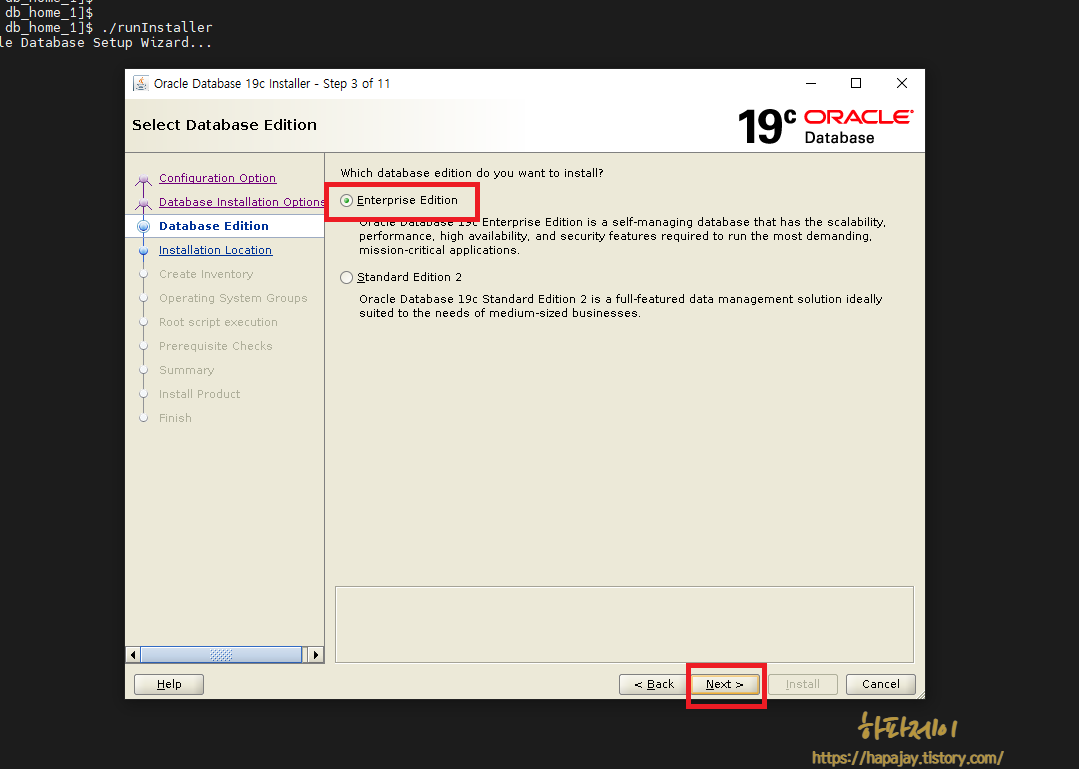Image resolution: width=1079 pixels, height=769 pixels.
Task: Click the ./runInstaller command in terminal
Action: (157, 28)
